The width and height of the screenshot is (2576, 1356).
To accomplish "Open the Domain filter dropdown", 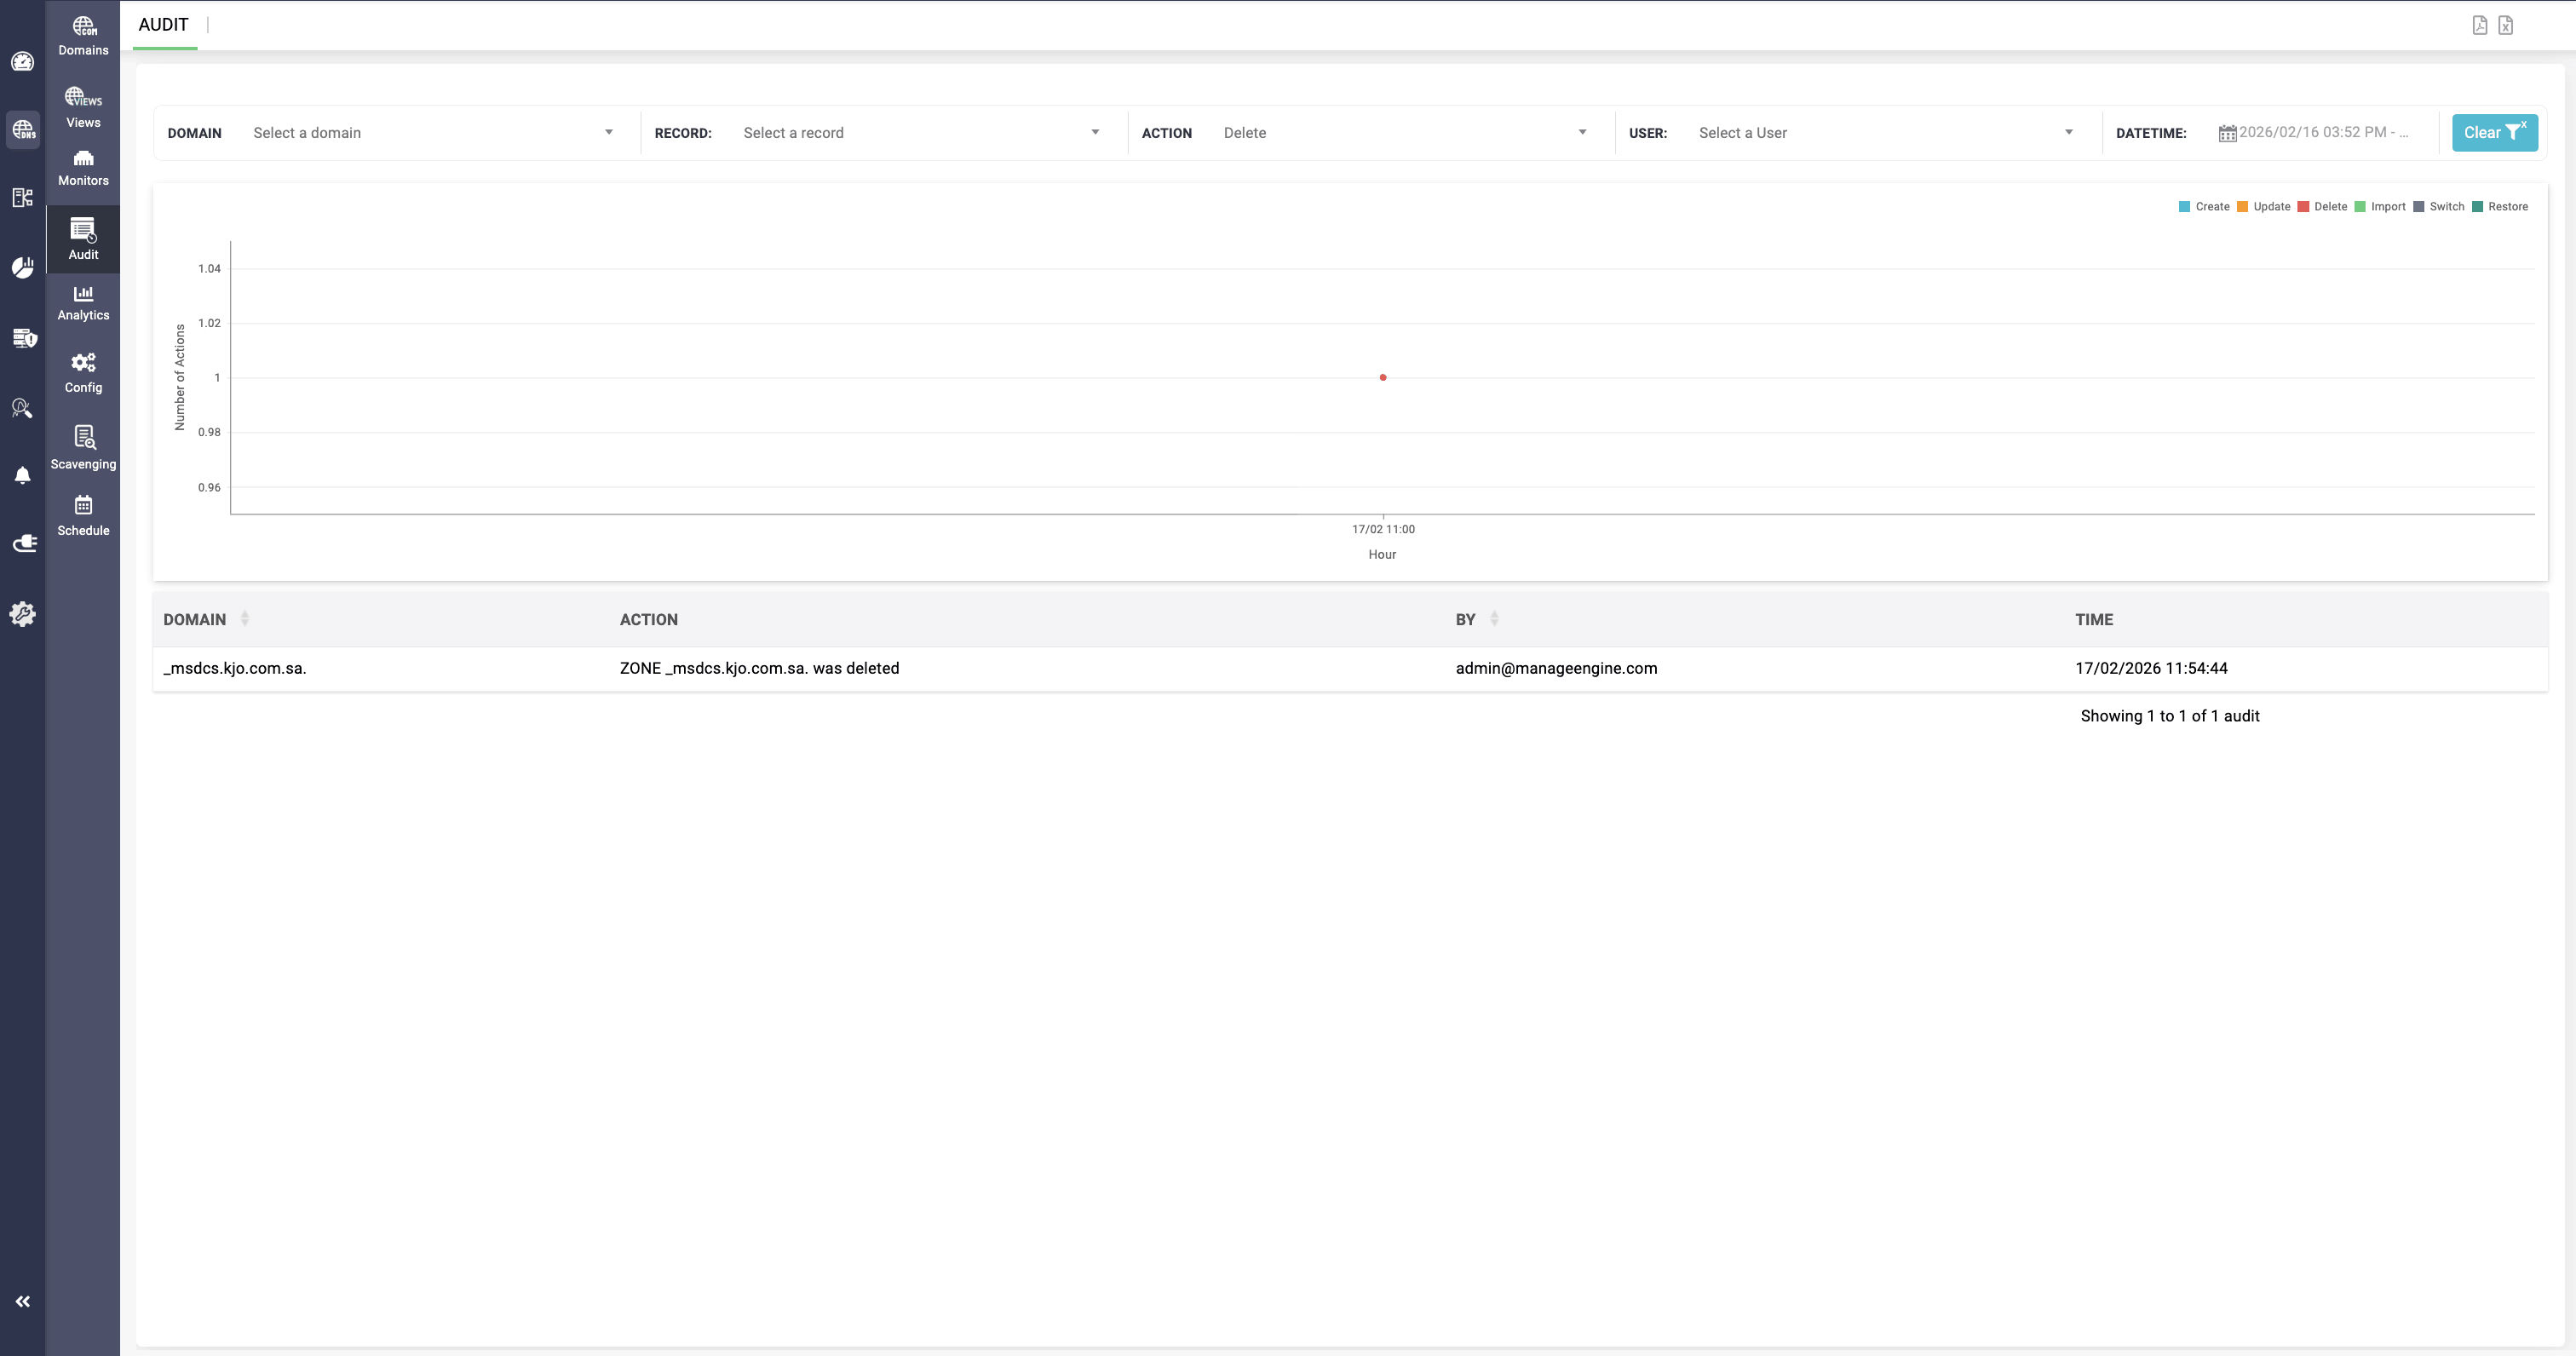I will pyautogui.click(x=432, y=133).
